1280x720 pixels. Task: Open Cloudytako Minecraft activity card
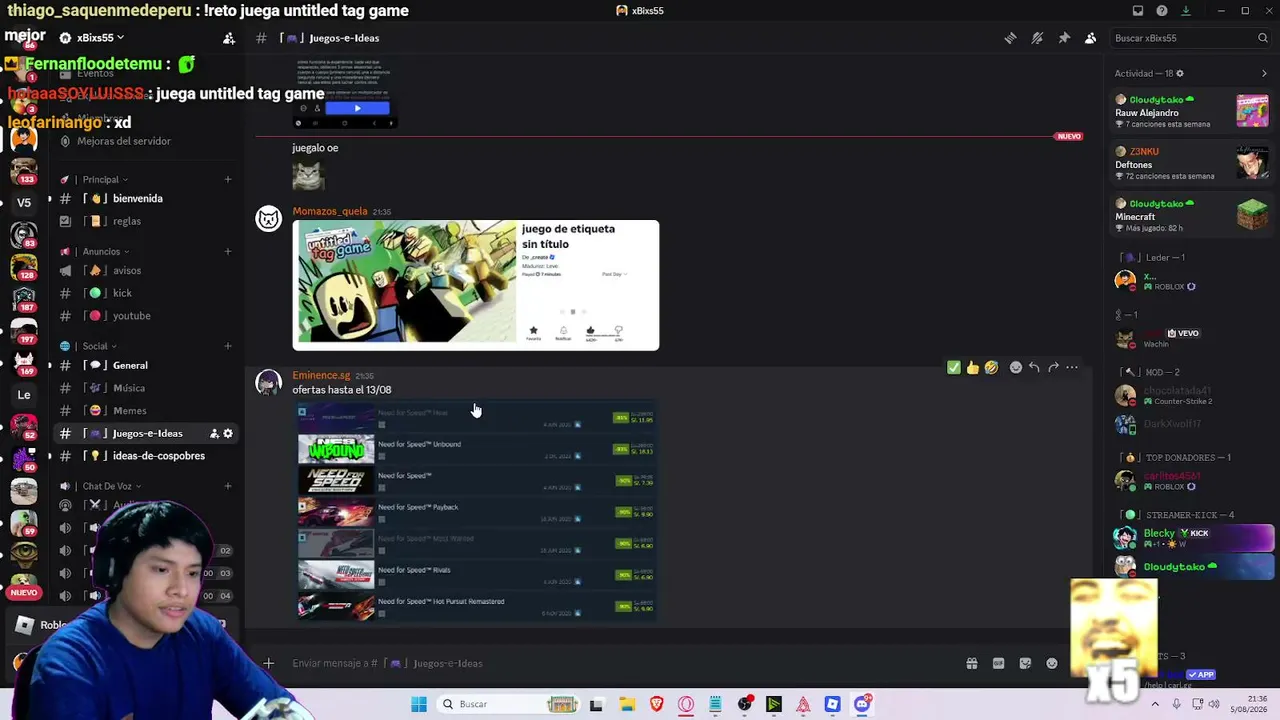(1192, 216)
